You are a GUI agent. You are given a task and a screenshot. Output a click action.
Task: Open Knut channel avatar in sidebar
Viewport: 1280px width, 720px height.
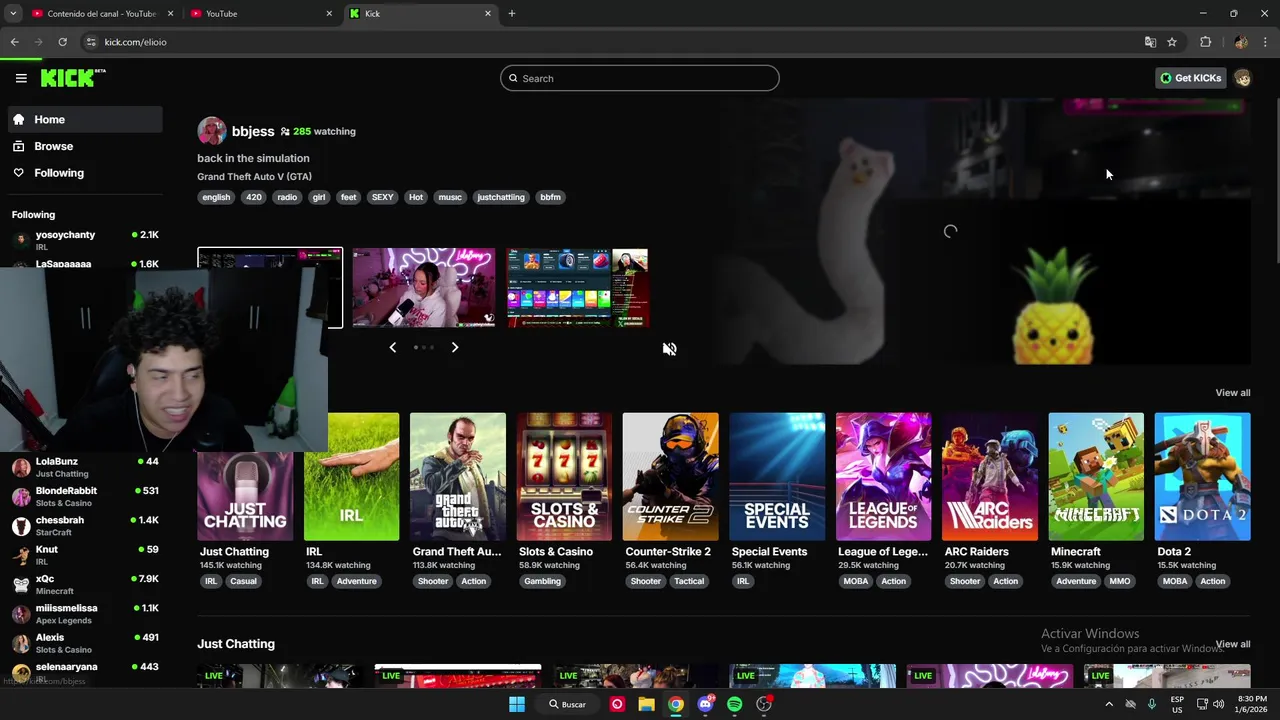click(x=21, y=555)
